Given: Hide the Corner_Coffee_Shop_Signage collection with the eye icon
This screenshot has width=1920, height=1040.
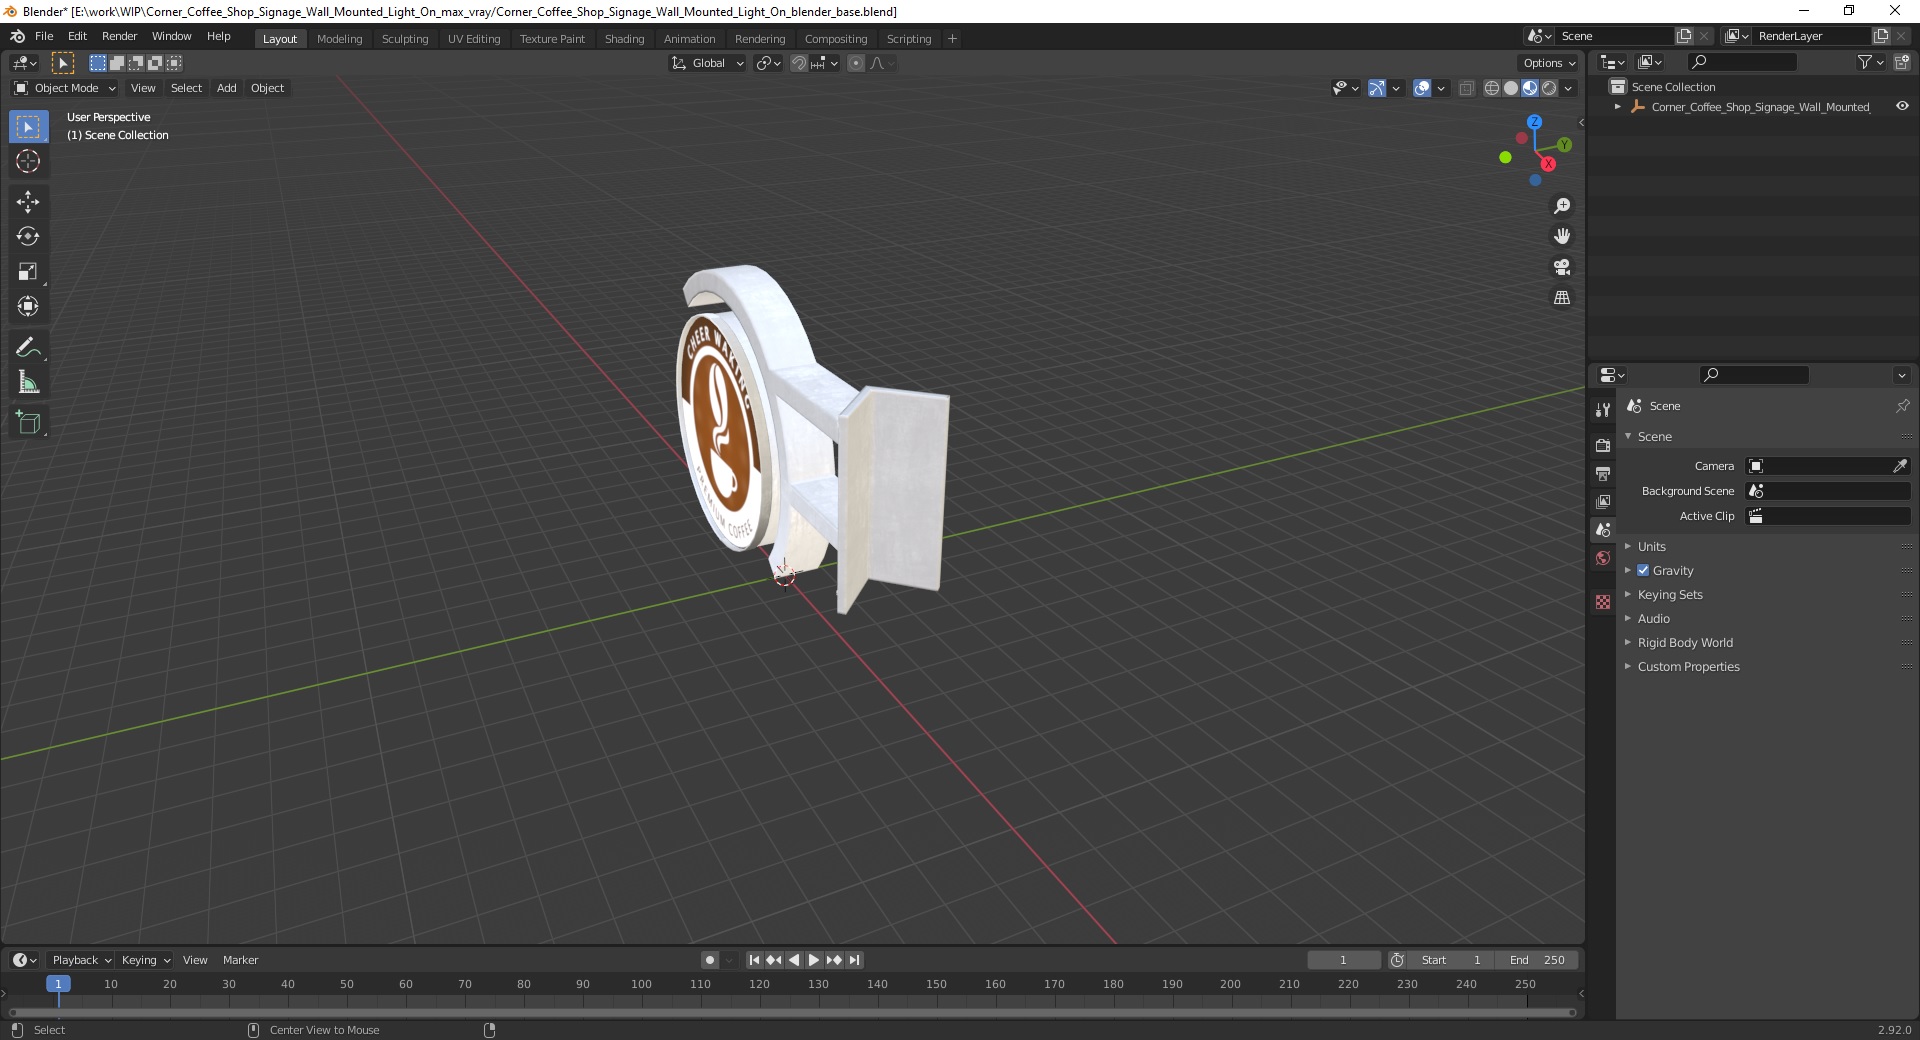Looking at the screenshot, I should point(1902,106).
